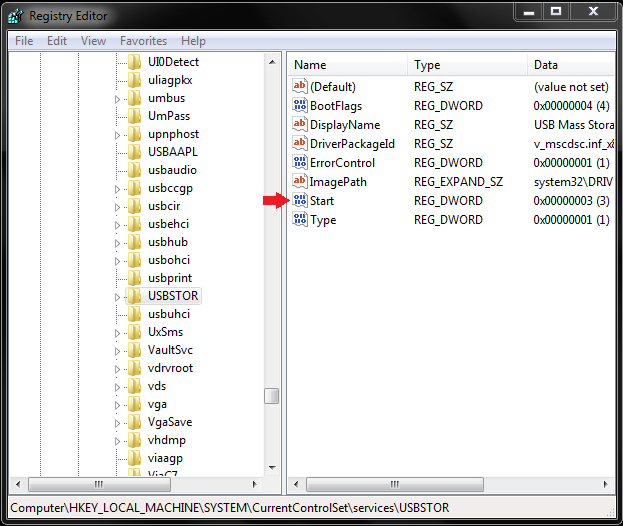Select the VgaSave registry key
This screenshot has width=623, height=526.
point(170,422)
